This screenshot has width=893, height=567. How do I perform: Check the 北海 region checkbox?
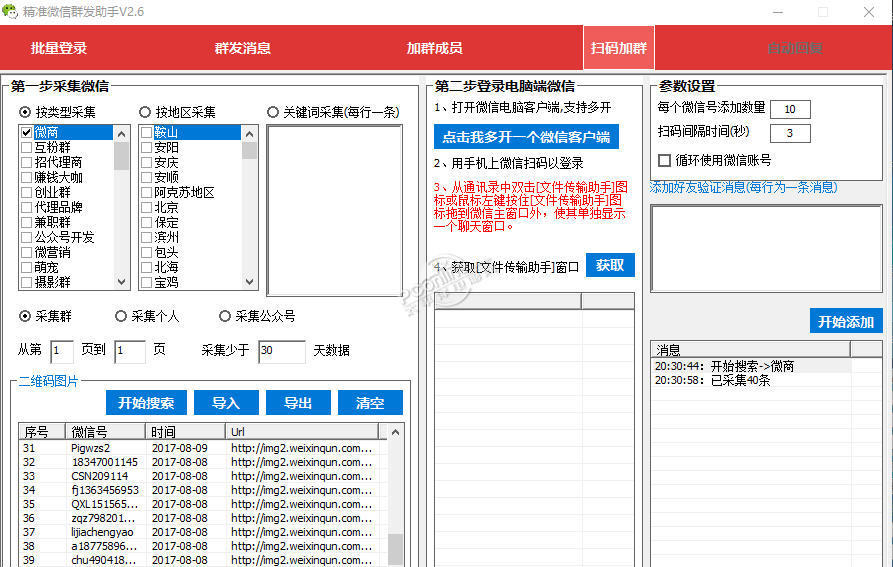[146, 267]
